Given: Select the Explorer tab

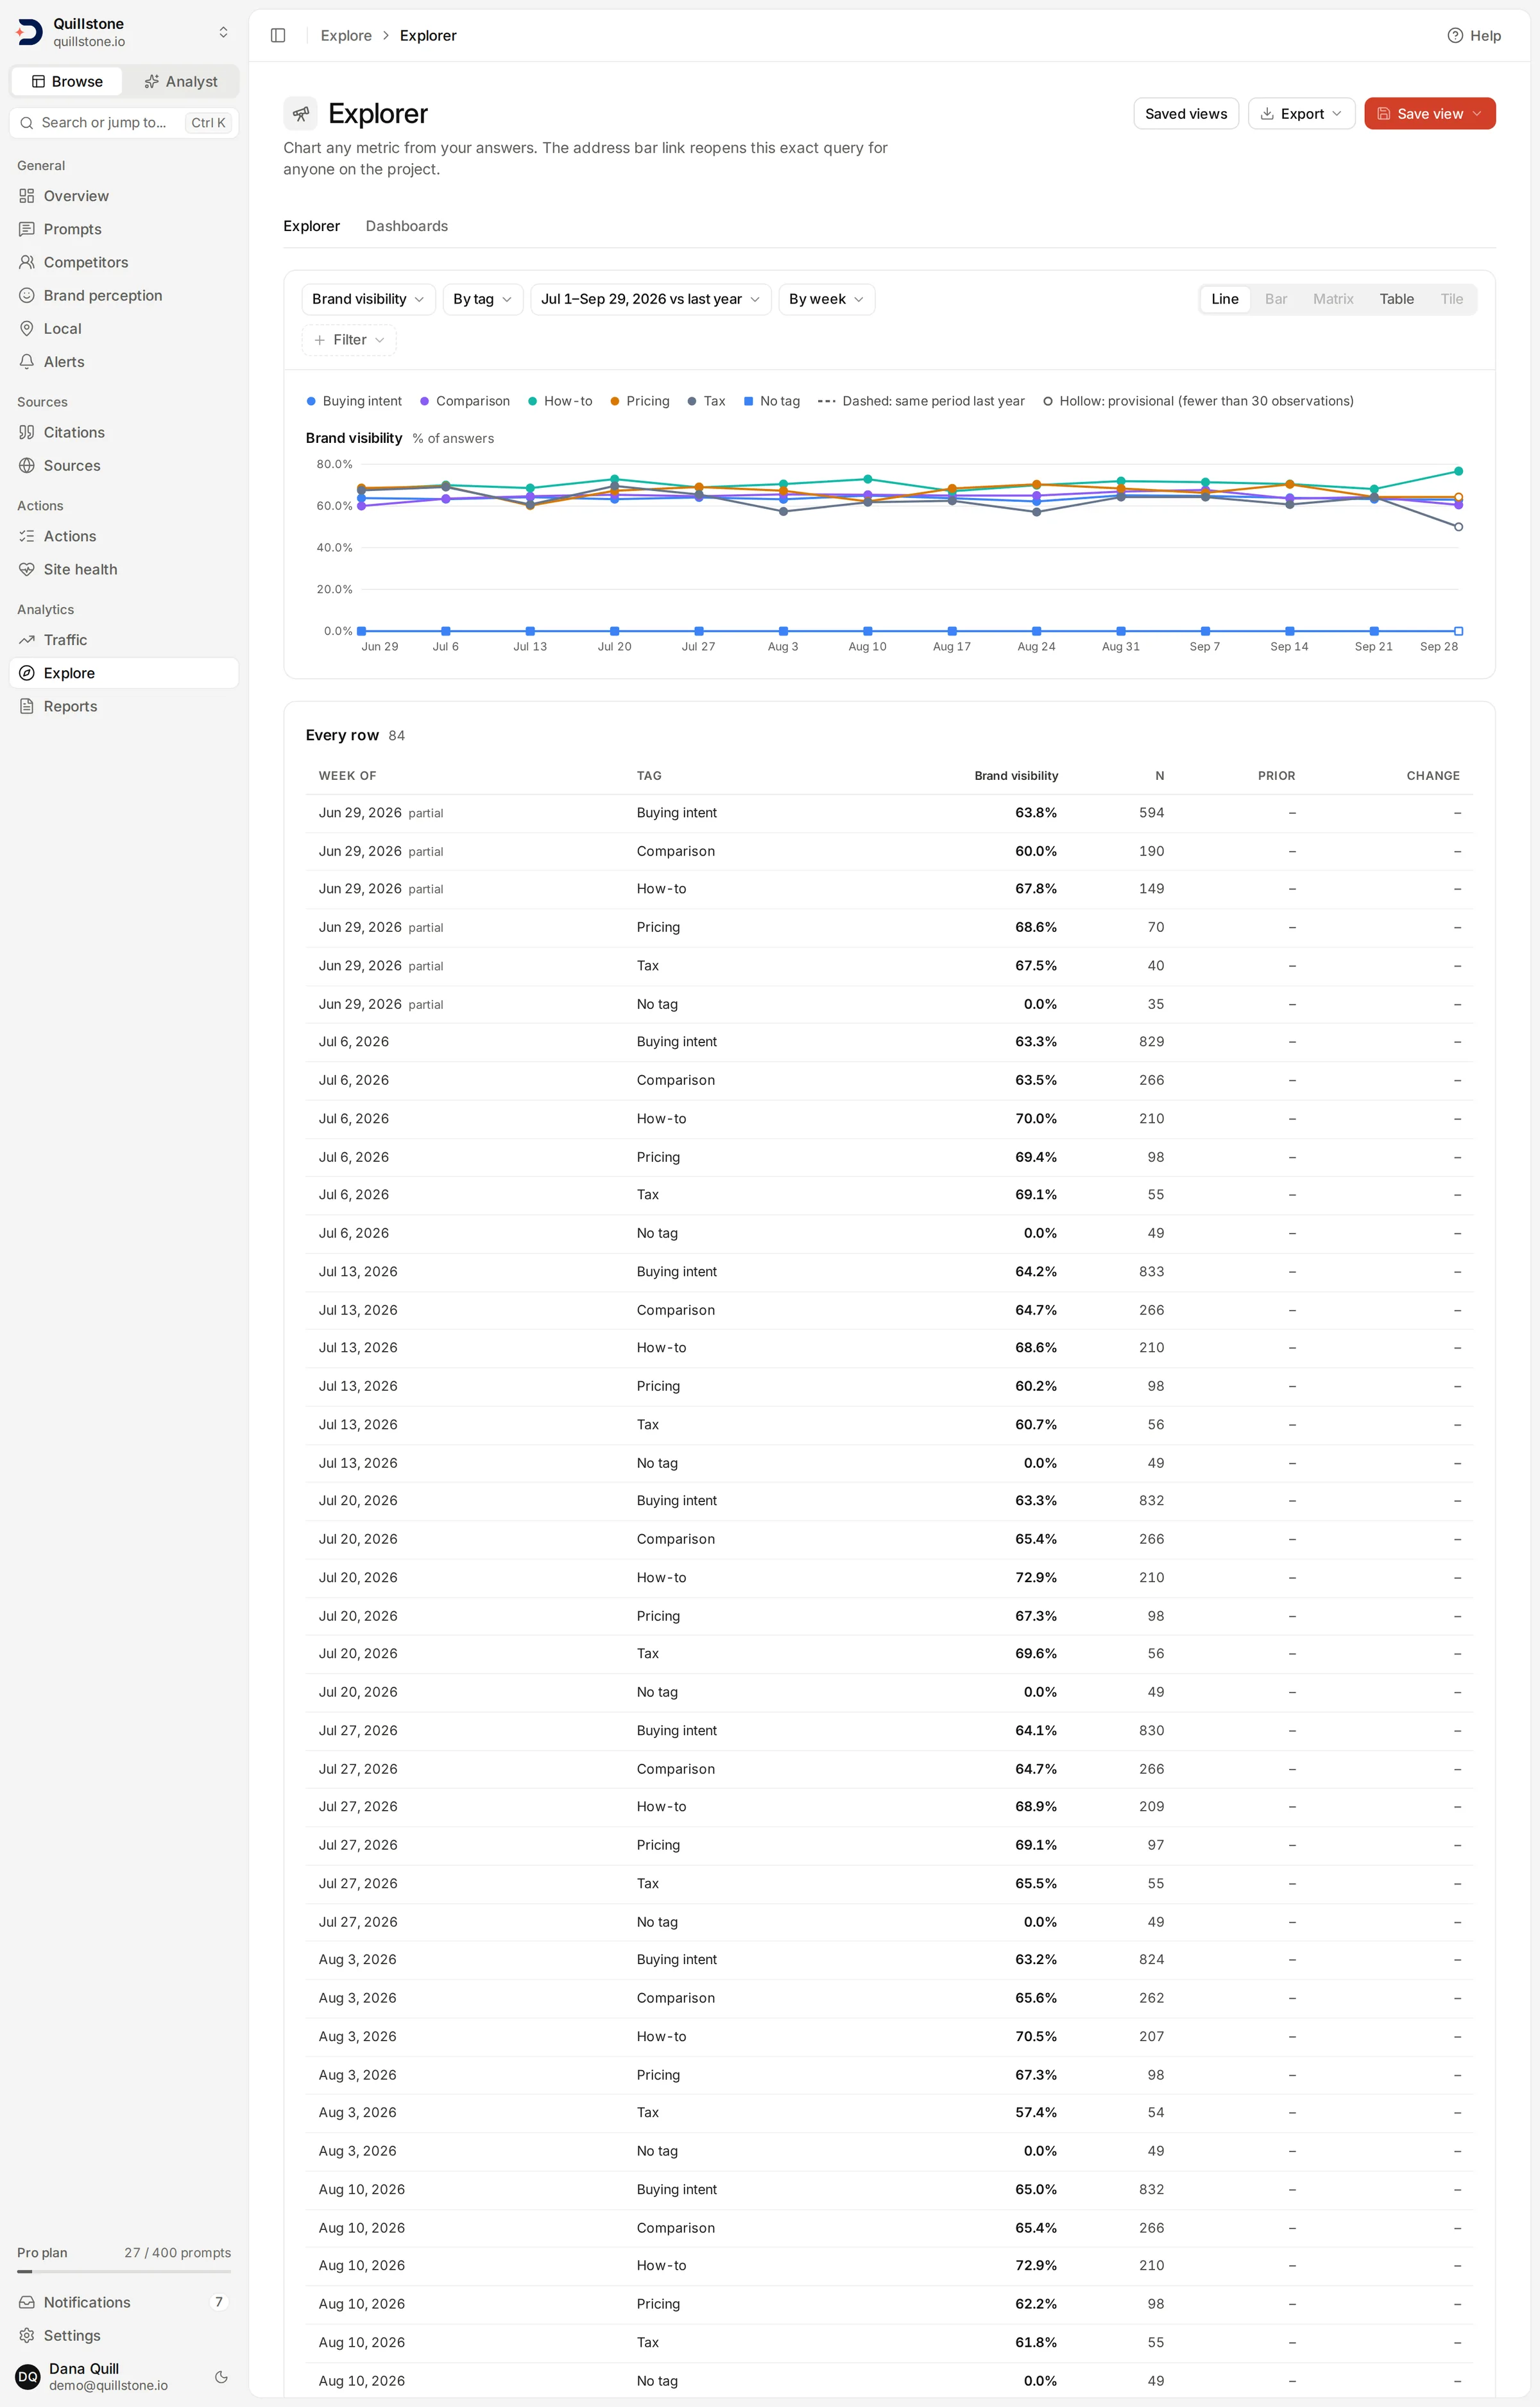Looking at the screenshot, I should click(312, 226).
